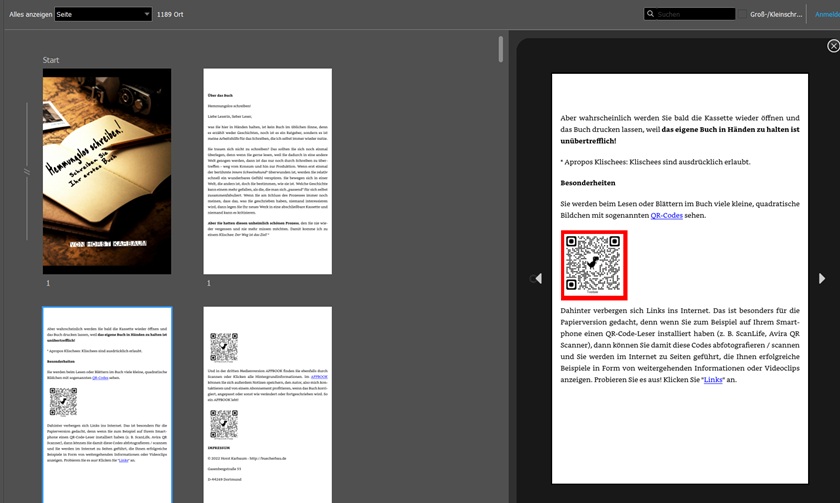The width and height of the screenshot is (840, 503).
Task: Click the 'Besonderheiten' heading in preview
Action: coord(588,183)
